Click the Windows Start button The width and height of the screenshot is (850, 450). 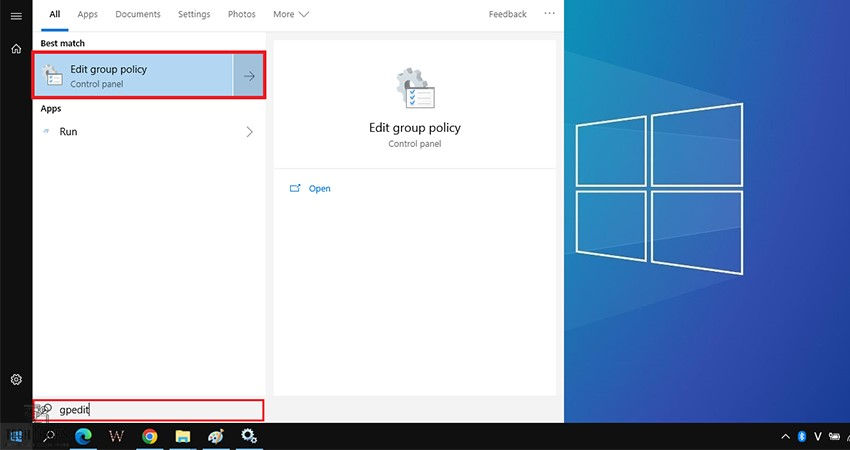(x=16, y=436)
